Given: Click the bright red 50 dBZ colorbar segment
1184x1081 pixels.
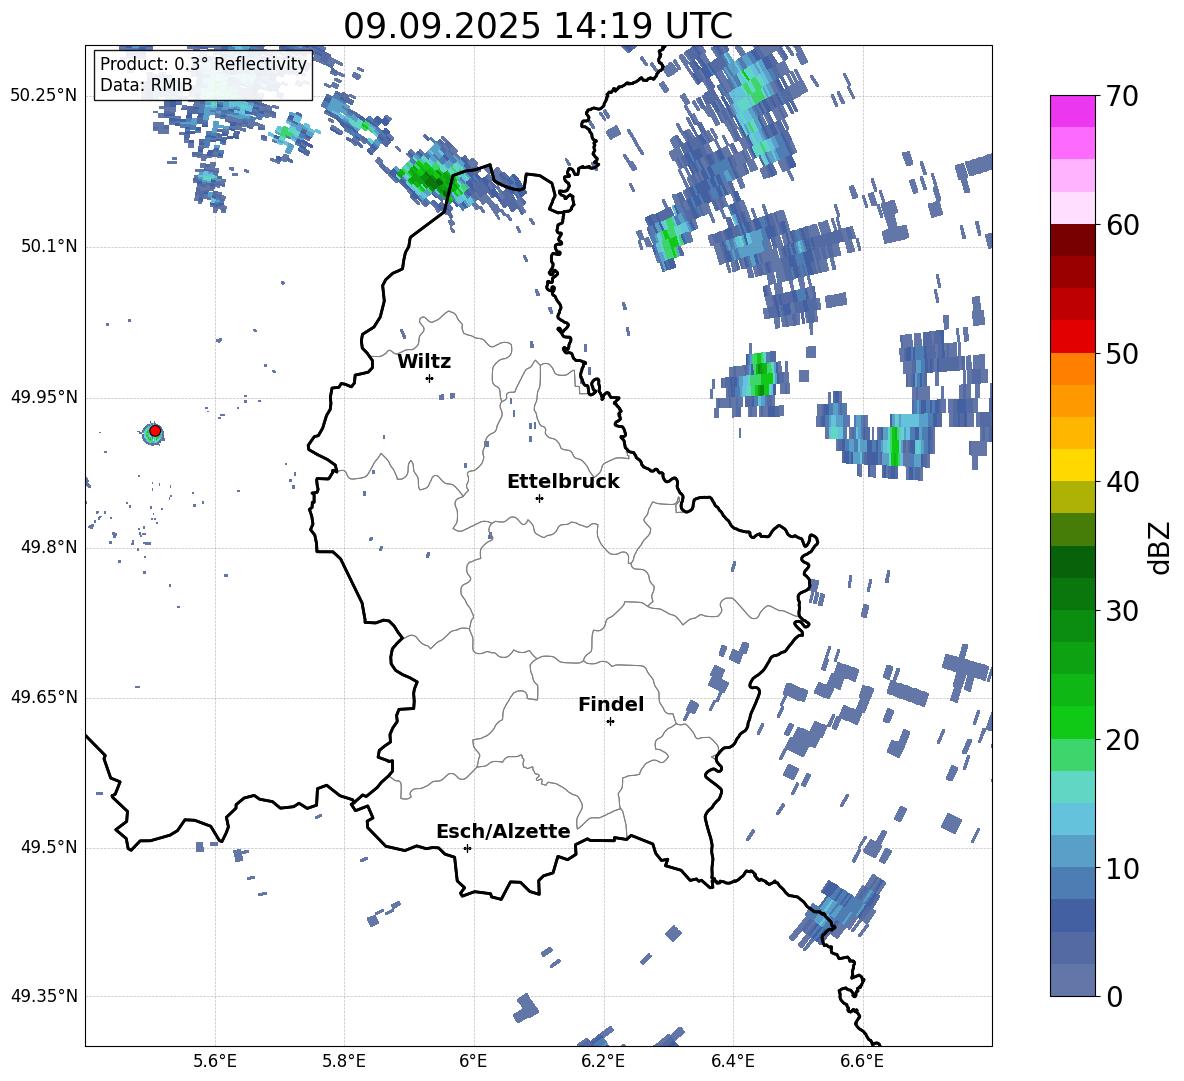Looking at the screenshot, I should pyautogui.click(x=1072, y=337).
